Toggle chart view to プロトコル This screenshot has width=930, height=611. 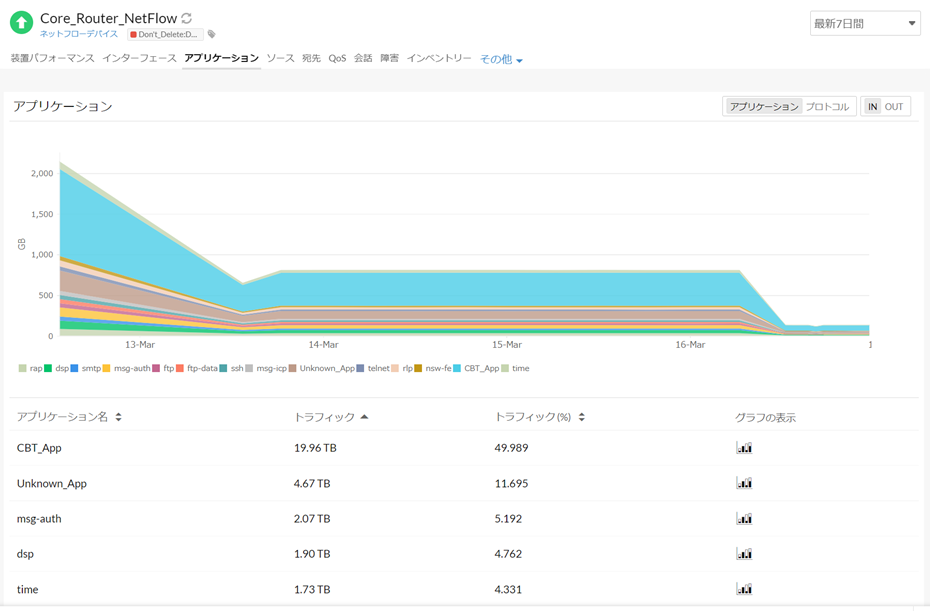pyautogui.click(x=827, y=107)
